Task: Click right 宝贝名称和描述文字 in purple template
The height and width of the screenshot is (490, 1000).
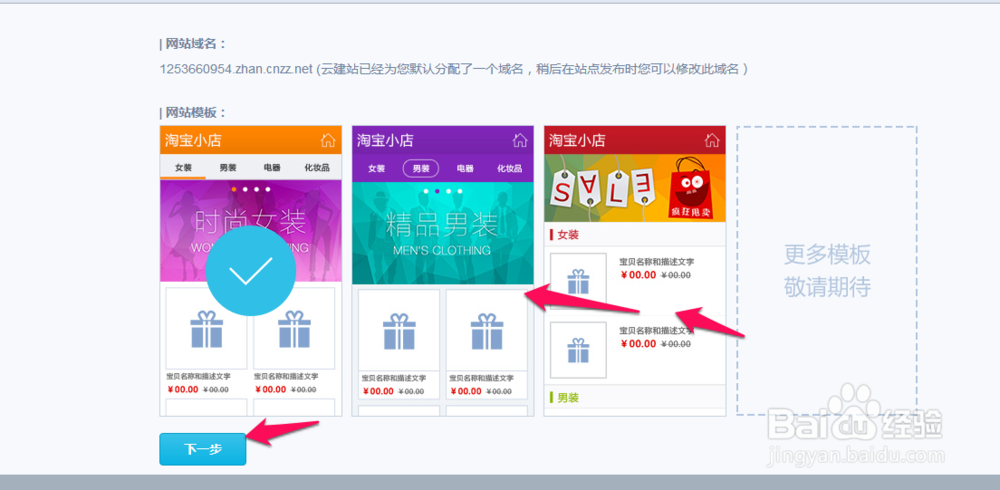Action: pyautogui.click(x=482, y=378)
